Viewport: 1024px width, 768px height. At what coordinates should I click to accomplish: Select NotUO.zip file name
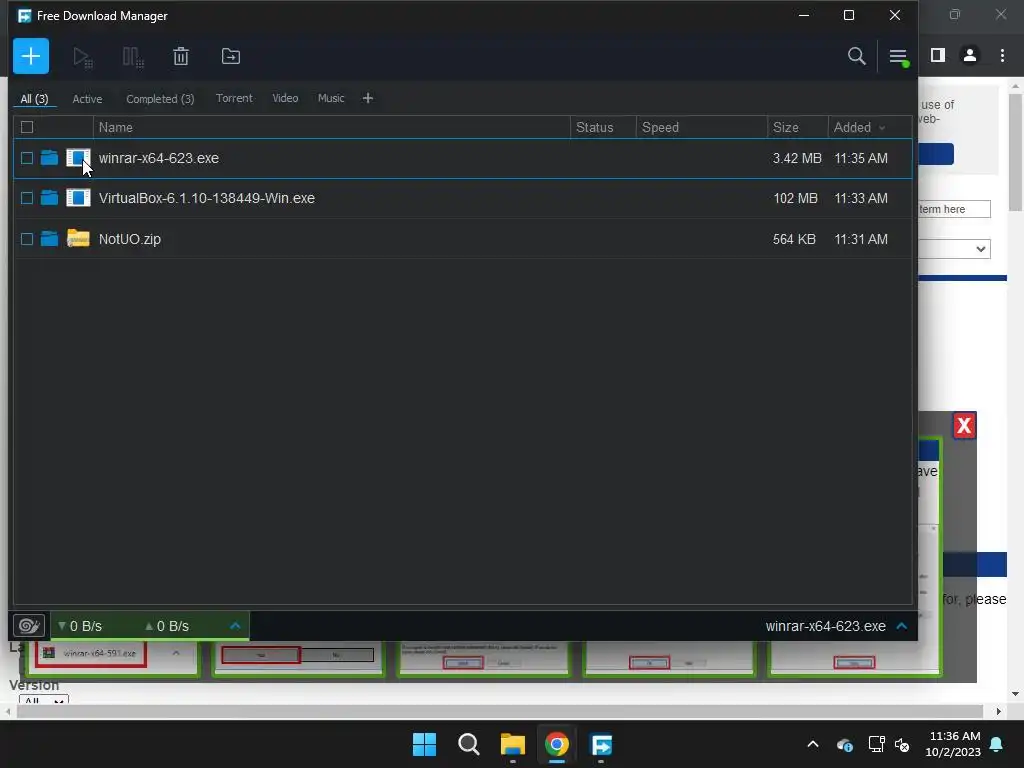tap(129, 239)
